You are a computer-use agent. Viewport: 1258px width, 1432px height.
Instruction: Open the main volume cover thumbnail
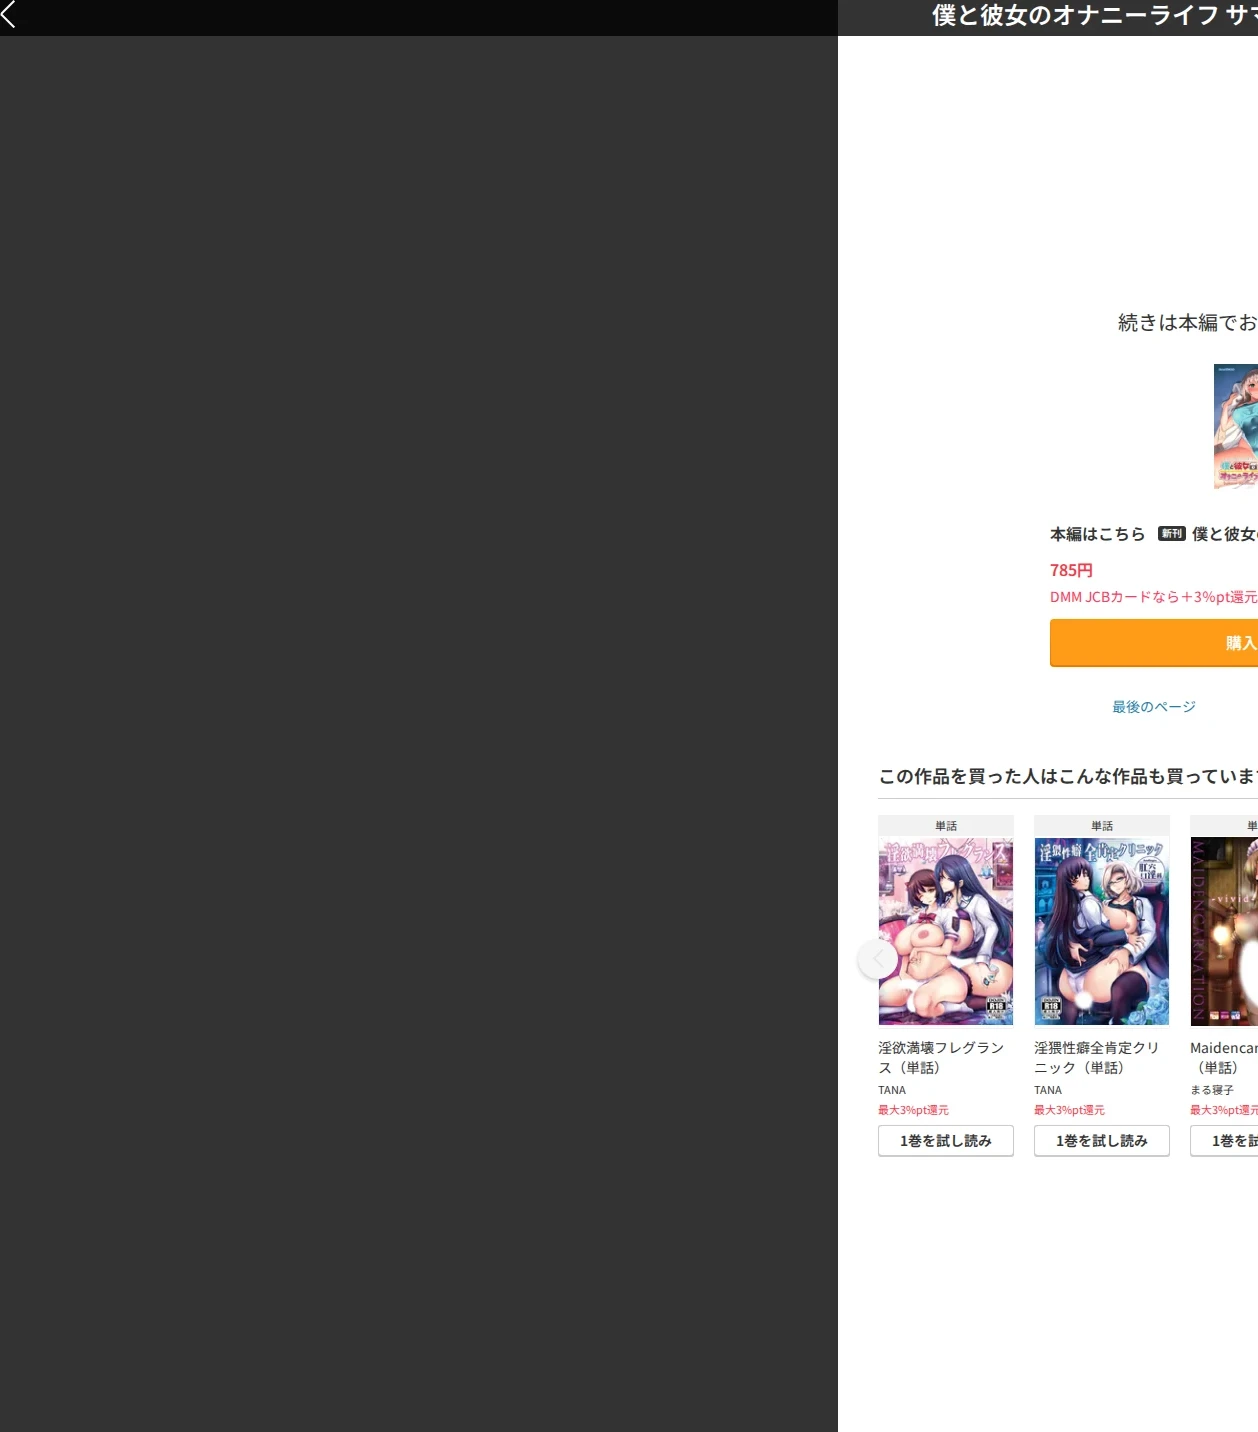(x=1236, y=427)
